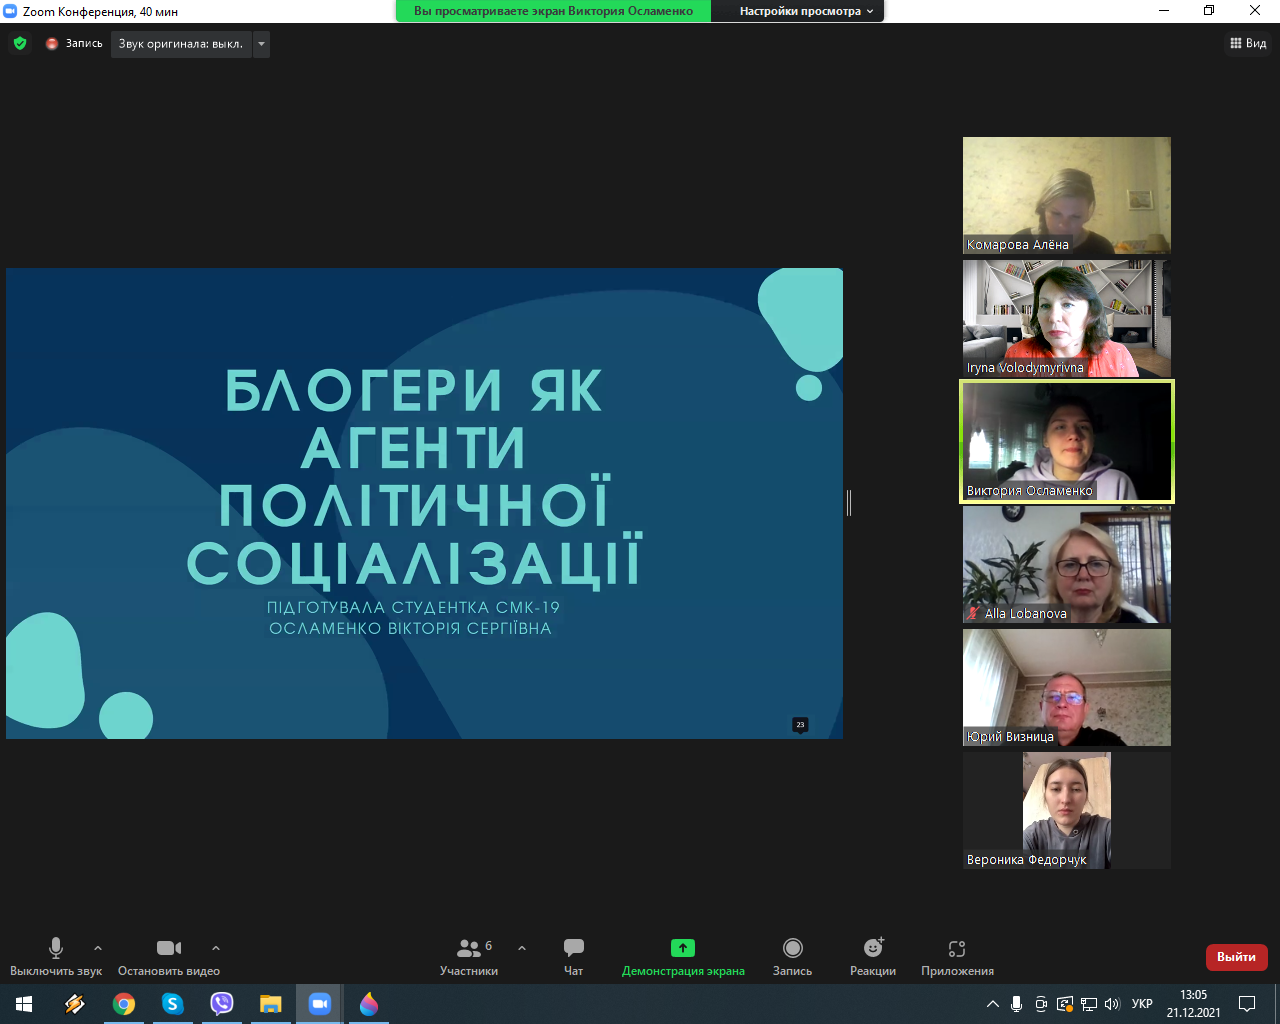Open the volume control in system tray

[x=1113, y=1004]
